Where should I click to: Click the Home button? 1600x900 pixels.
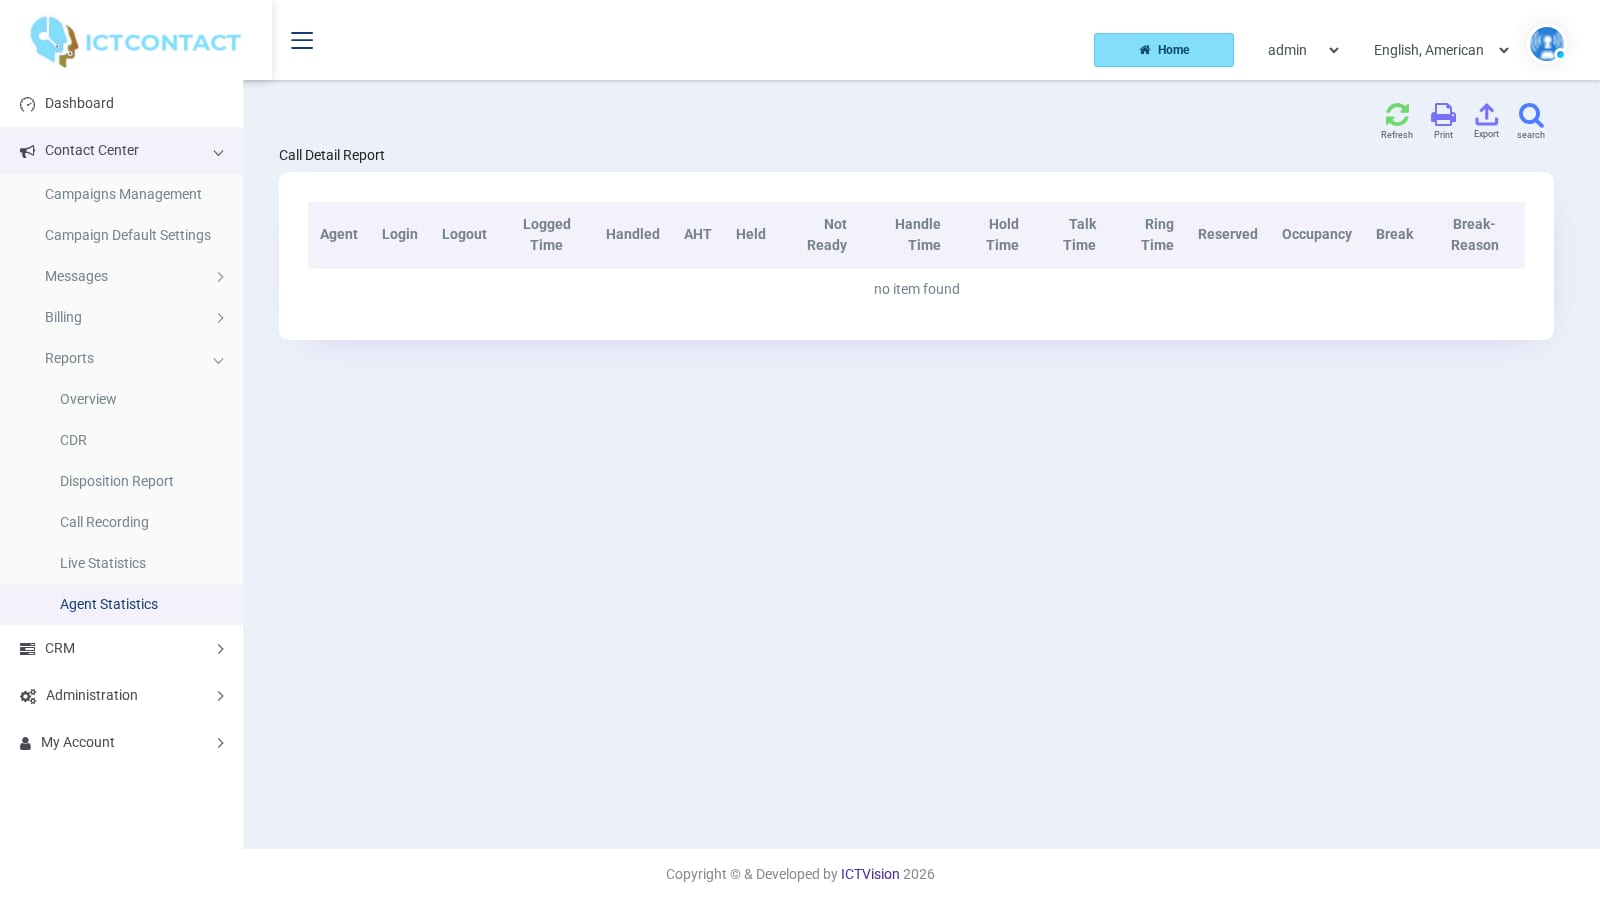point(1164,50)
